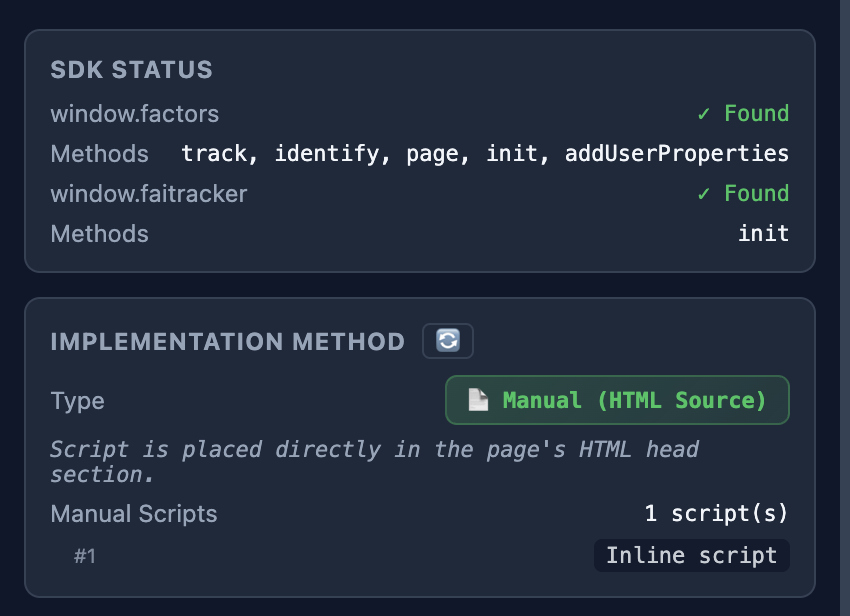Click the Manual Scripts label
Viewport: 850px width, 616px height.
tap(133, 514)
